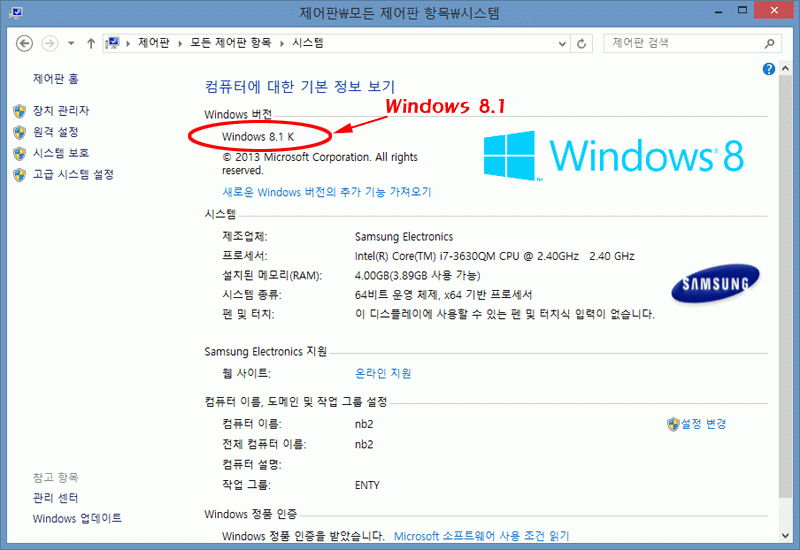Close the System window
Image resolution: width=800 pixels, height=550 pixels.
click(x=773, y=10)
